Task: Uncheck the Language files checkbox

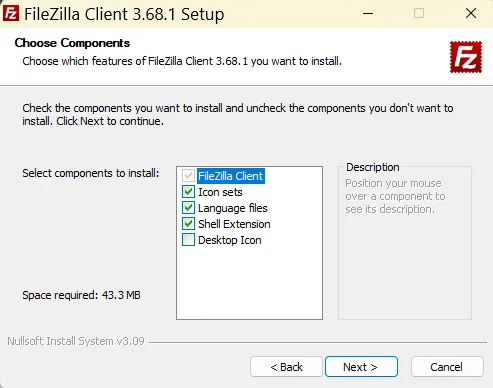Action: coord(188,208)
